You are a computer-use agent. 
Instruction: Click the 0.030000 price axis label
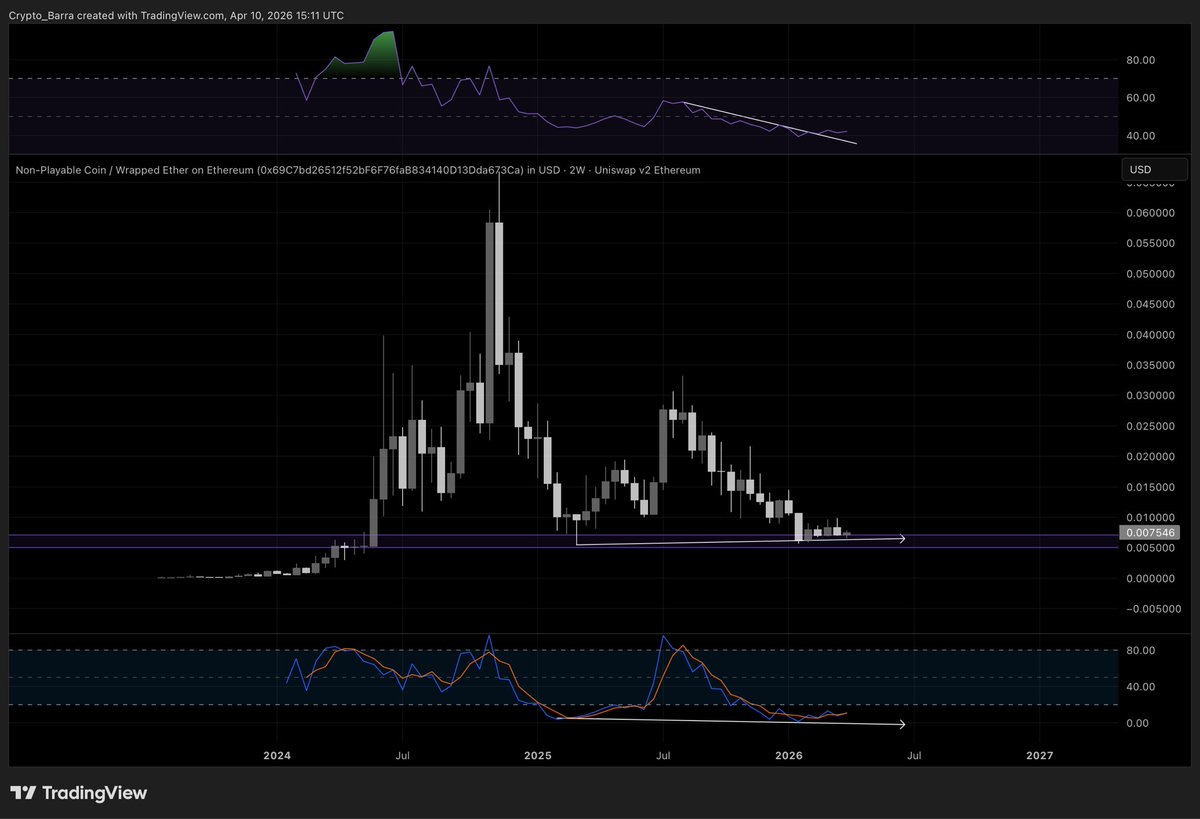pos(1149,396)
